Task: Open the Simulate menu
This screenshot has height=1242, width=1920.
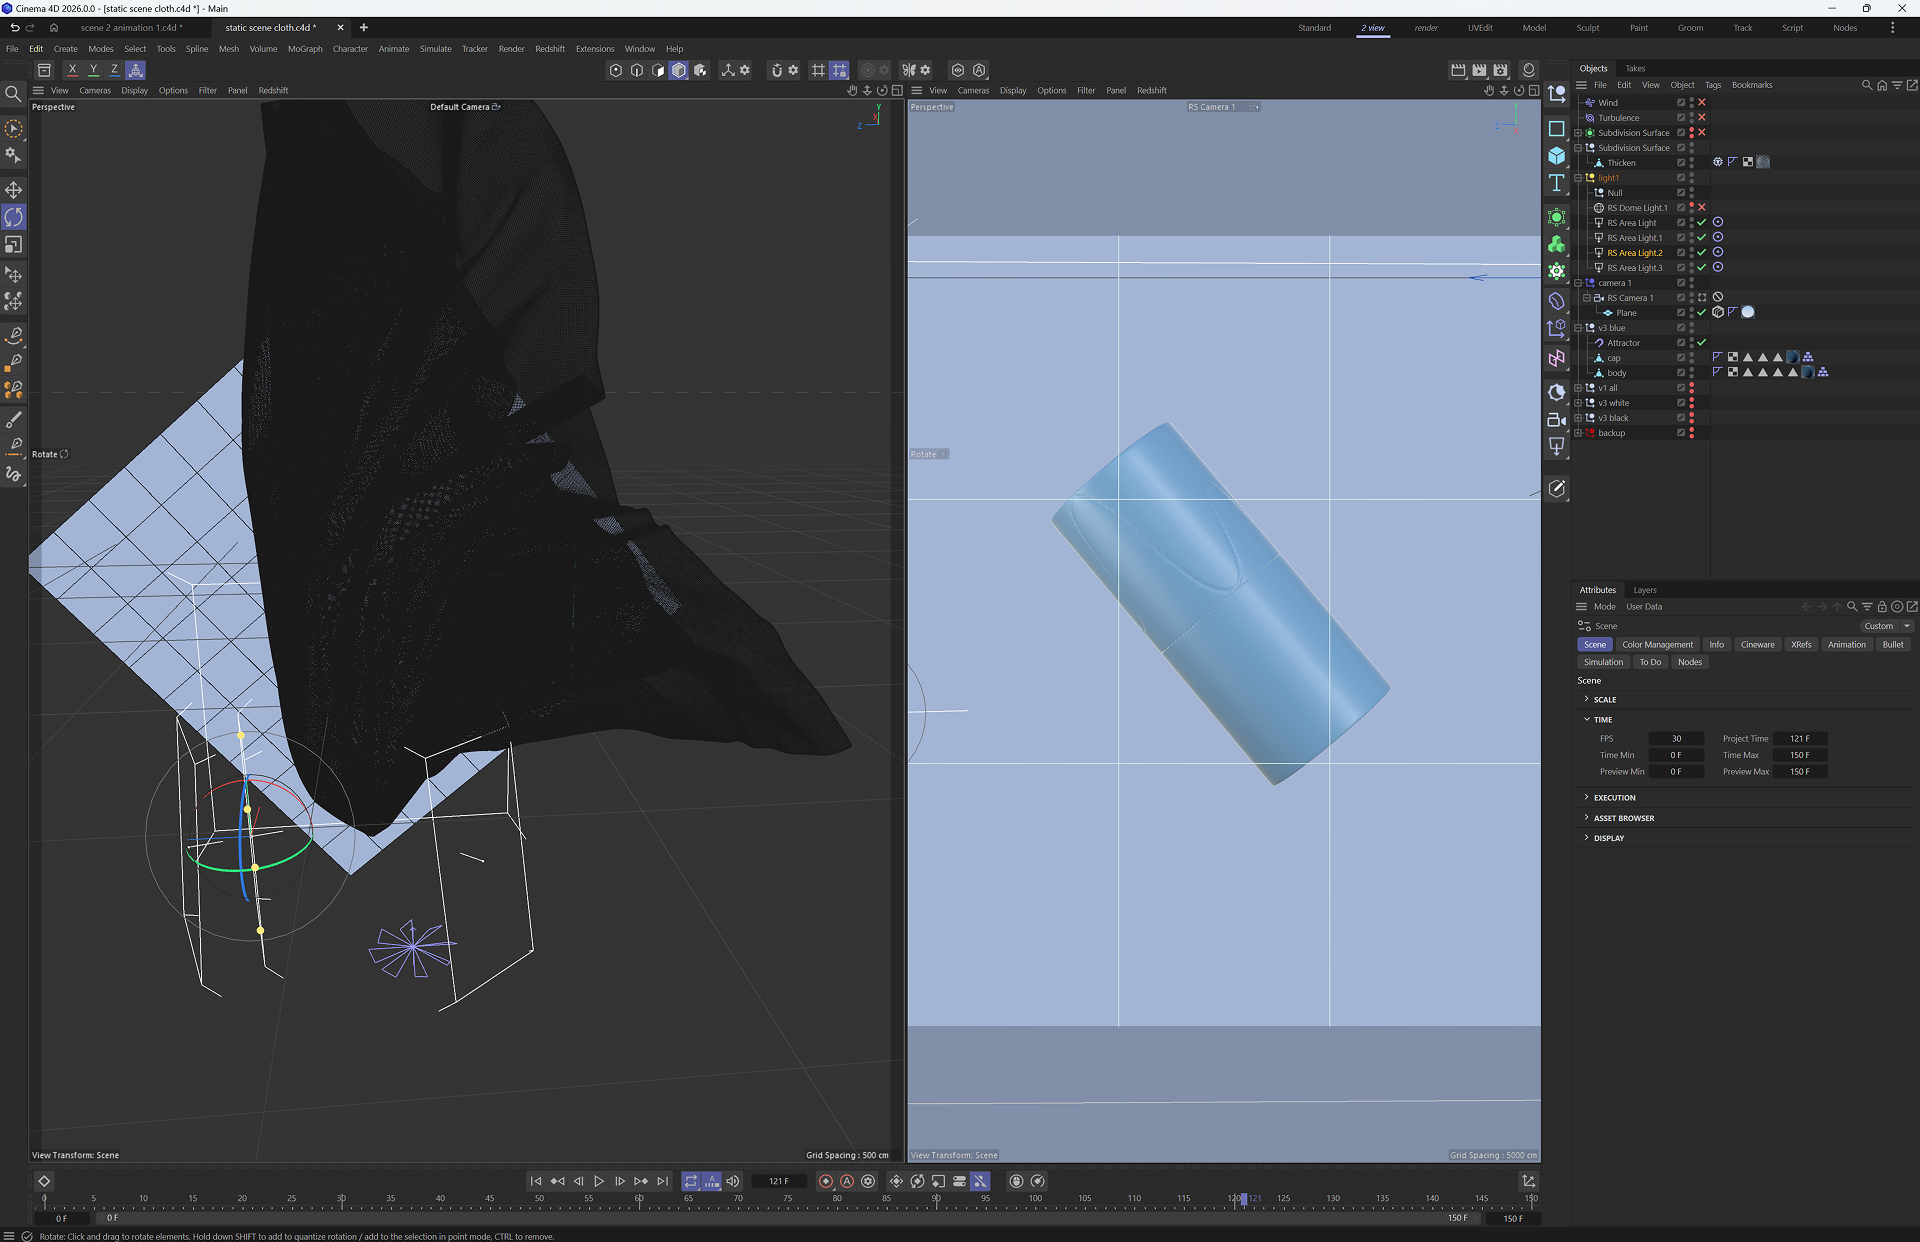Action: coord(435,49)
